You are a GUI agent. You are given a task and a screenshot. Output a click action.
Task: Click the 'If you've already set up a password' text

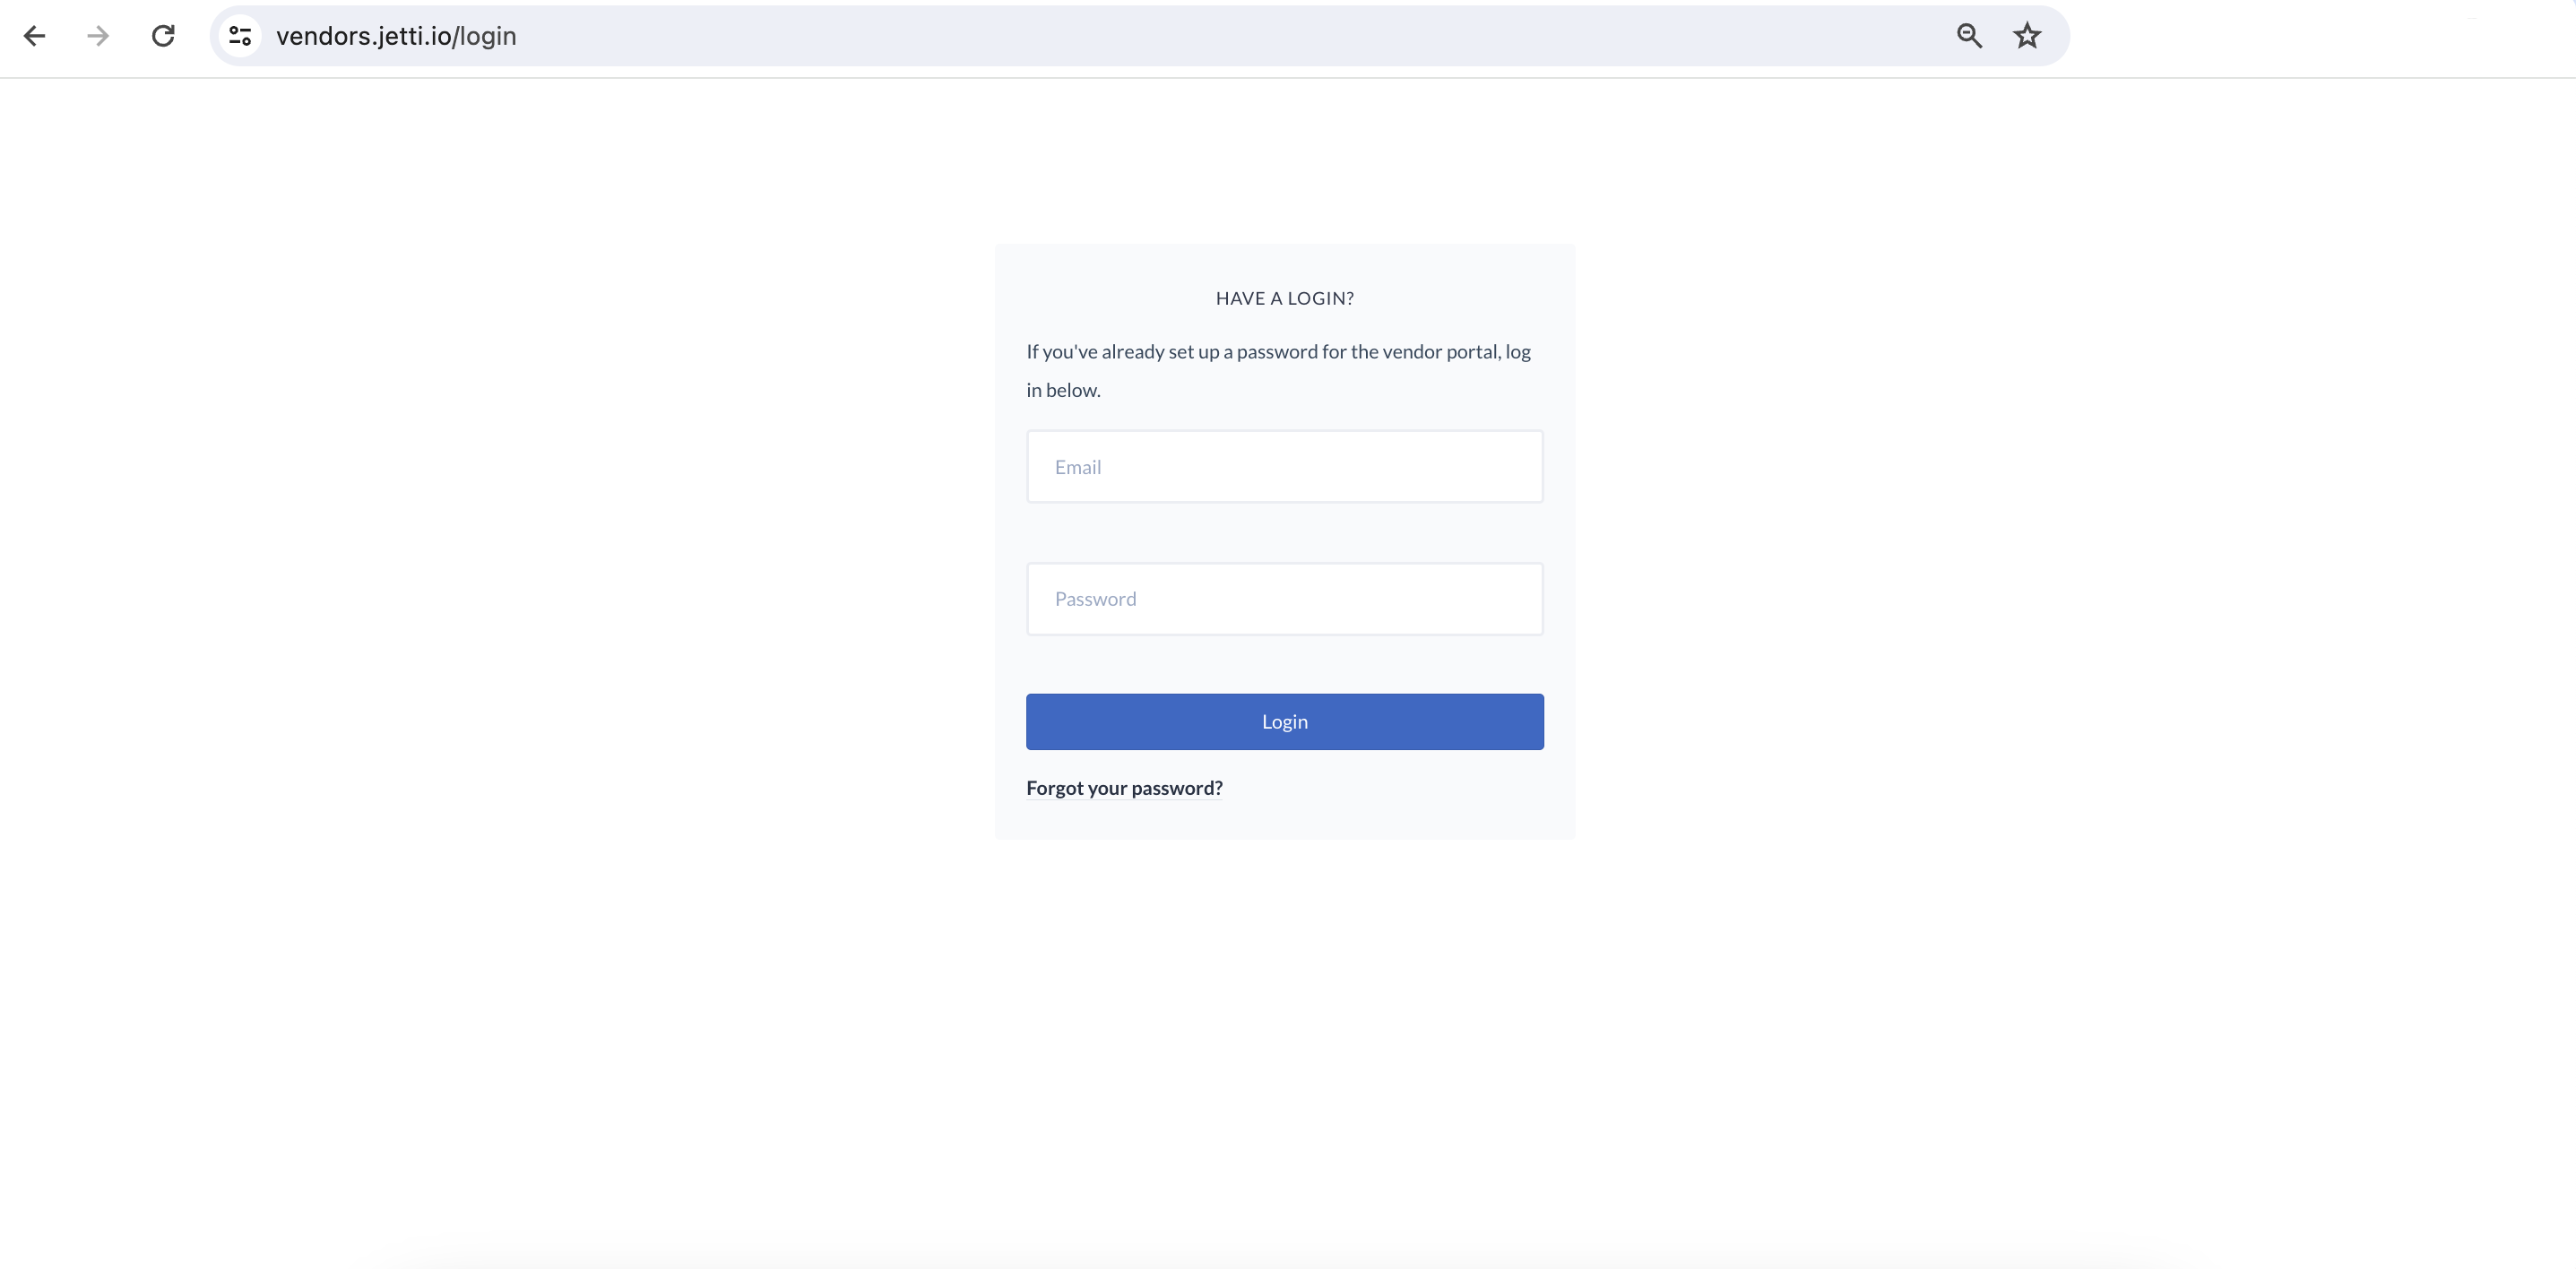pos(1279,371)
